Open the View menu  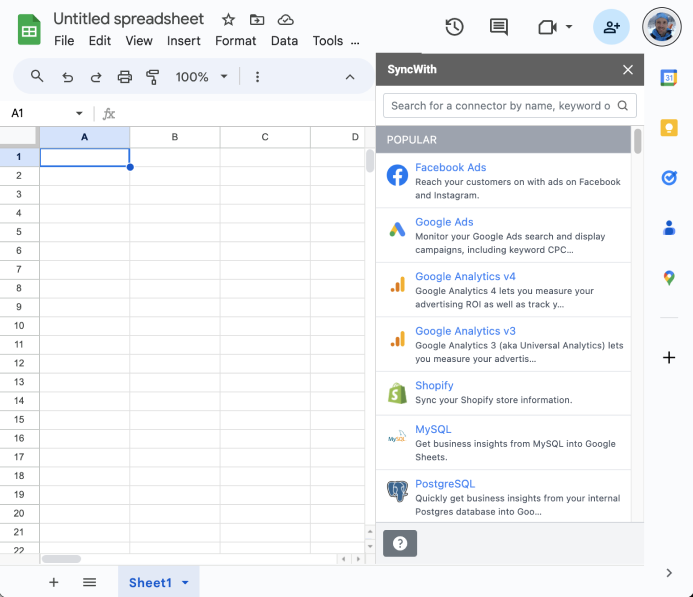point(139,41)
